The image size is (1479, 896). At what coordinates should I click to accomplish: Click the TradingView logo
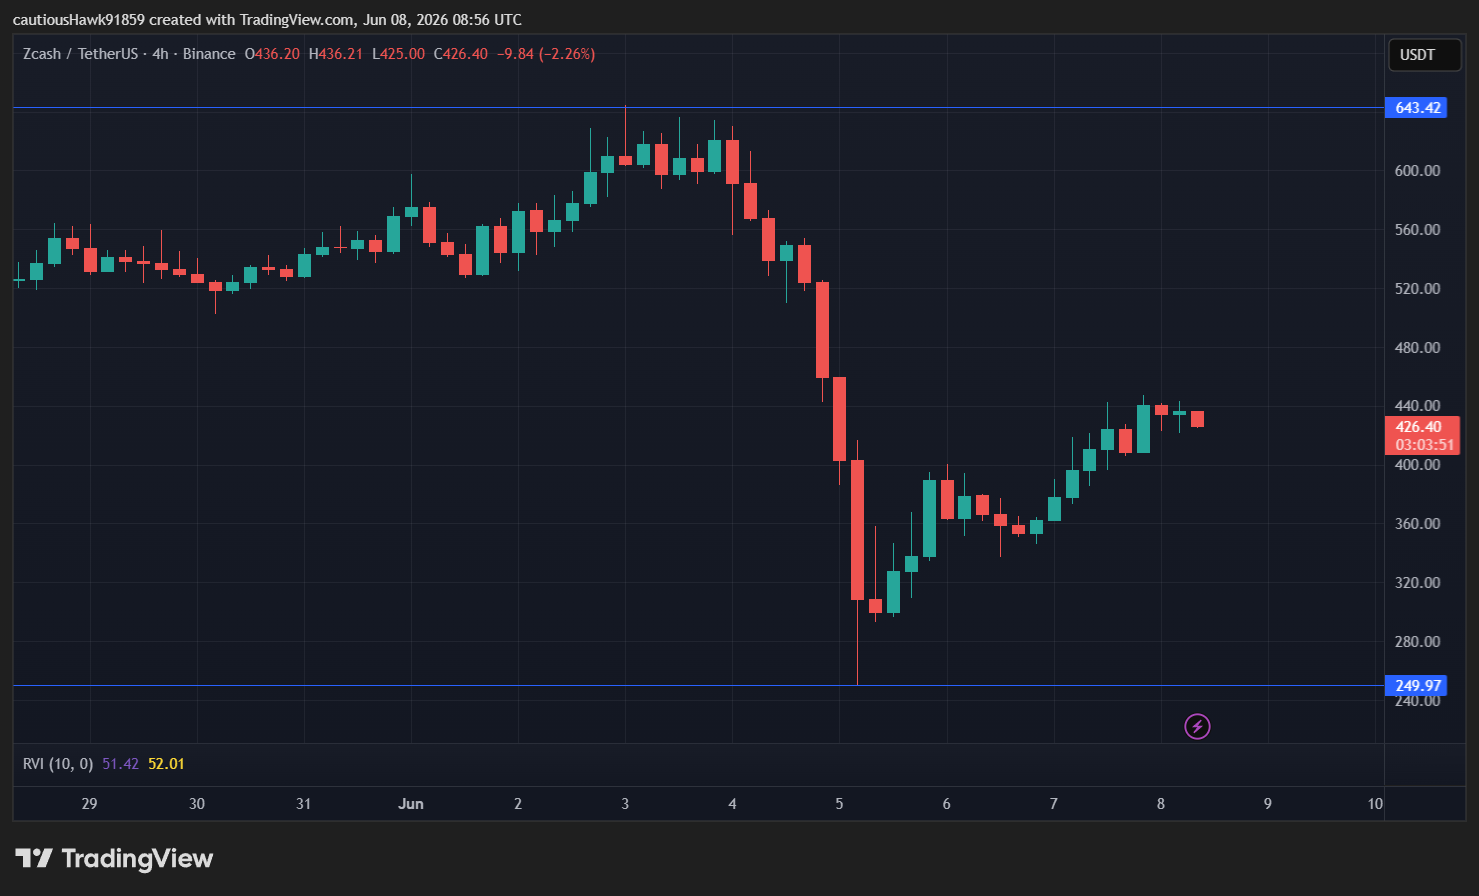click(x=114, y=858)
